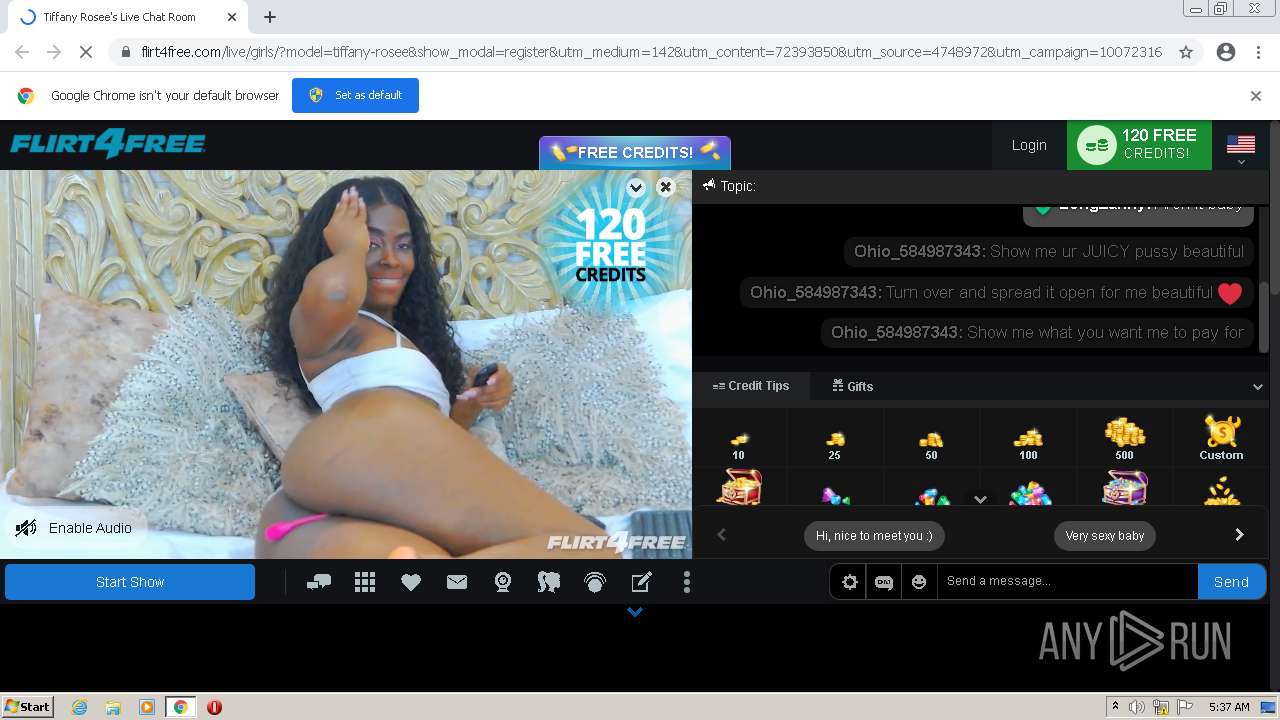Viewport: 1280px width, 720px height.
Task: Open chat settings gear icon
Action: [850, 582]
